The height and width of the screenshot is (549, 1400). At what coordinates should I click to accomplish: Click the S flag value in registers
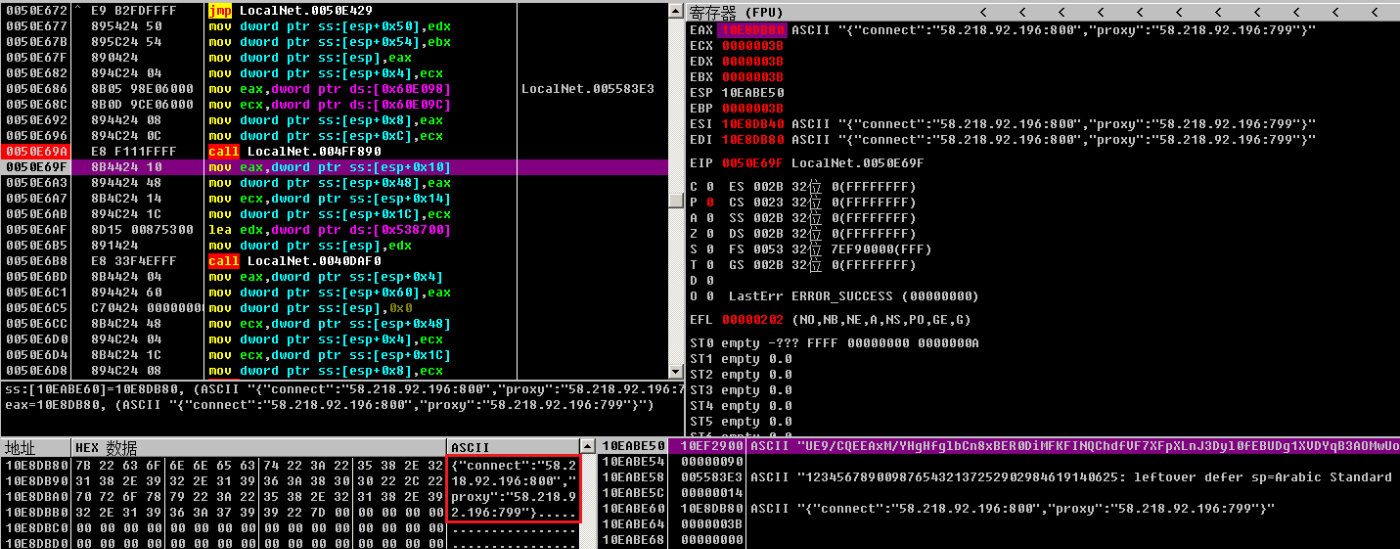(709, 249)
